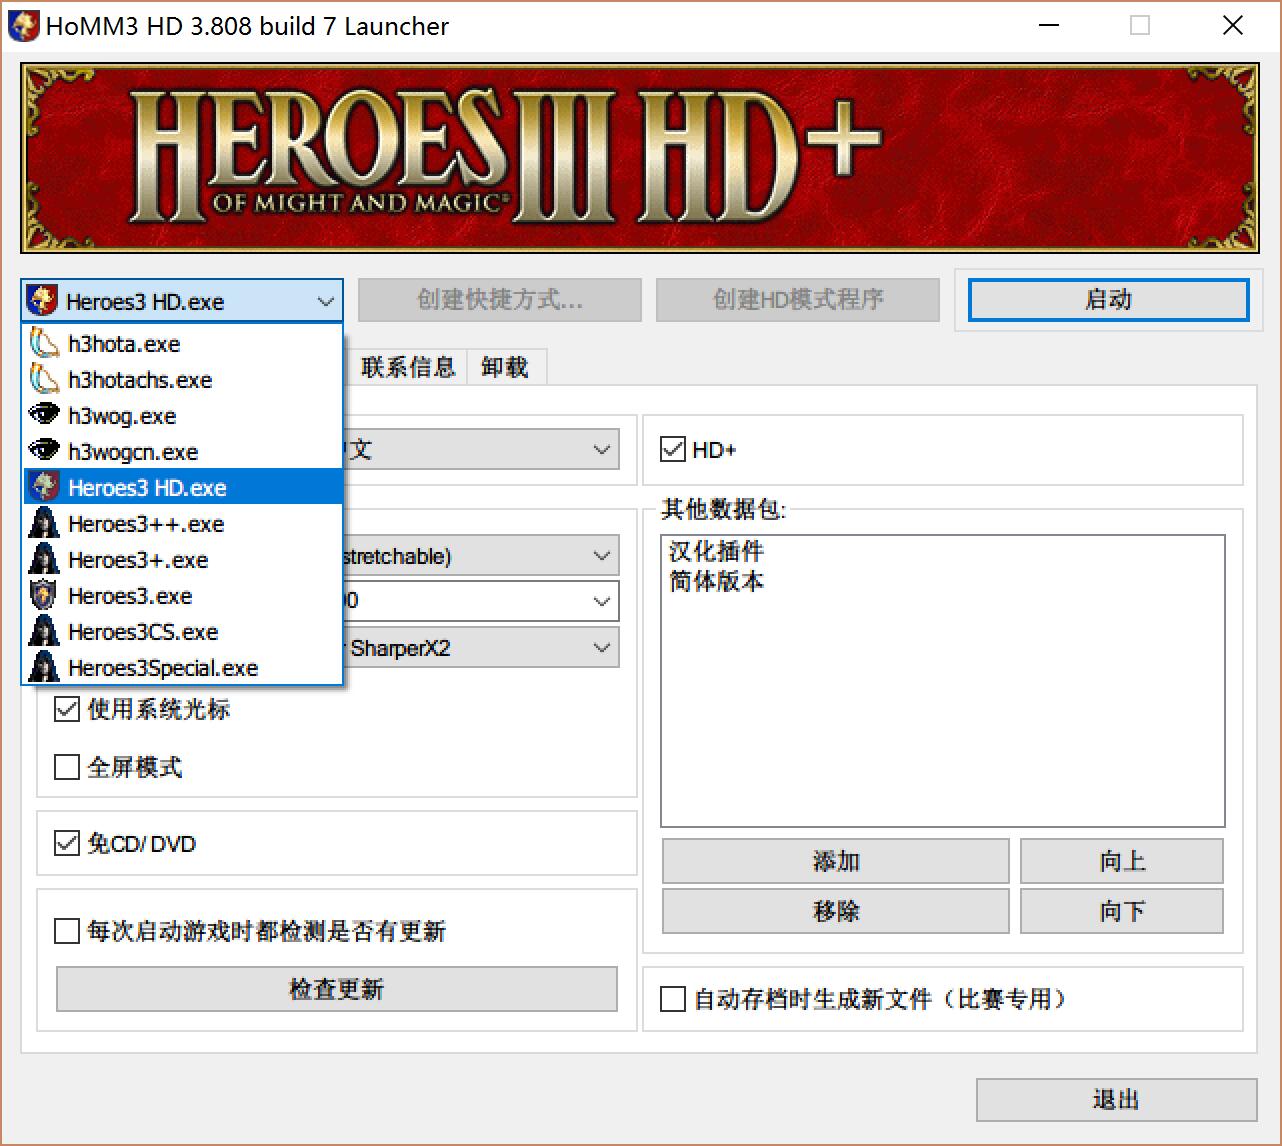
Task: Click the 启动 launch button
Action: point(1109,300)
